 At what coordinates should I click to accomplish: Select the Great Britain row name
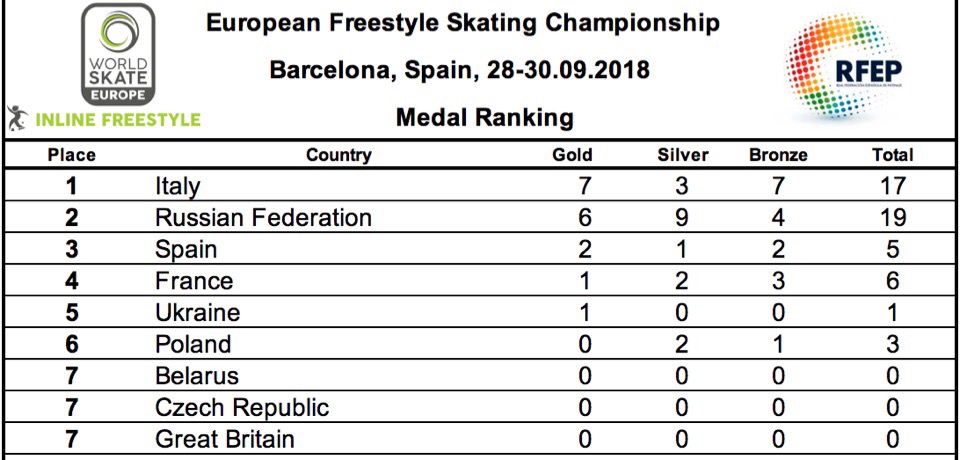click(225, 439)
